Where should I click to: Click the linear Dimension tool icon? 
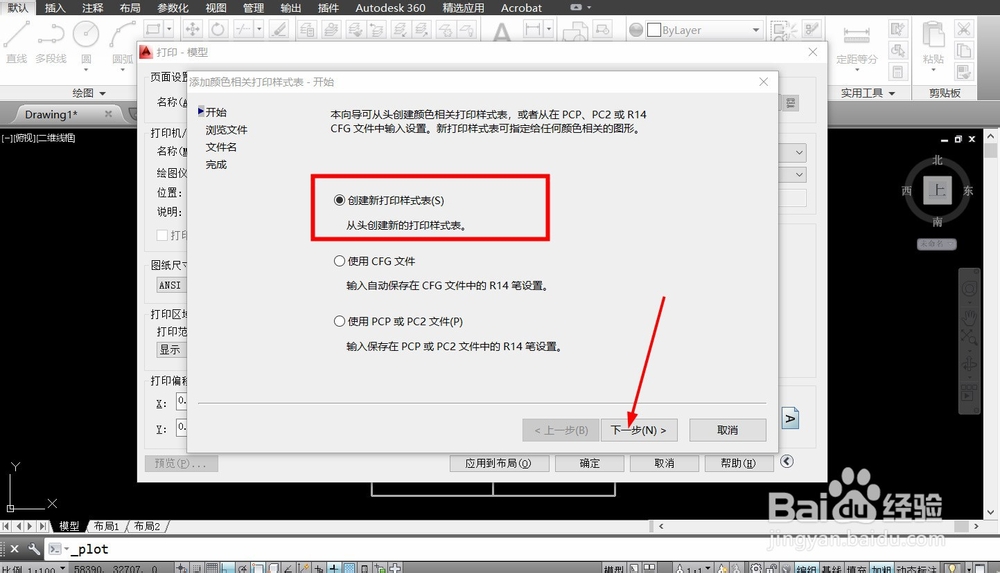tap(533, 29)
